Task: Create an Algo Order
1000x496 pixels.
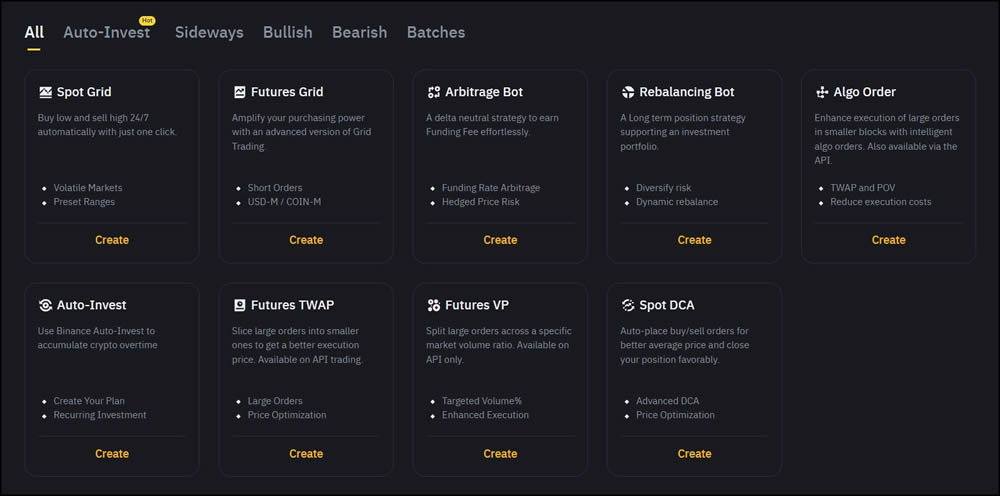Action: [x=888, y=240]
